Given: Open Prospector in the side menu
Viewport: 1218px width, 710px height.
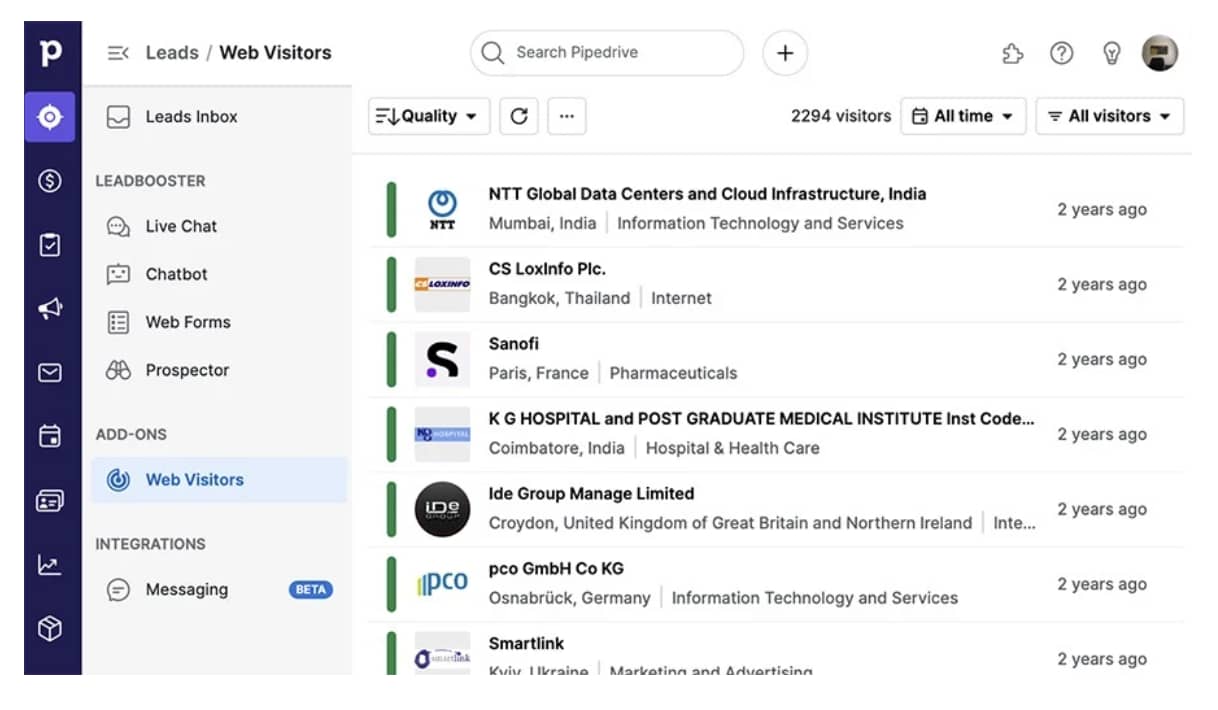Looking at the screenshot, I should coord(219,370).
